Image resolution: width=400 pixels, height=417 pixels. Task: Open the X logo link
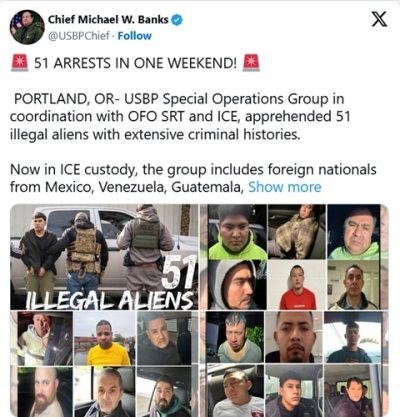click(x=379, y=19)
